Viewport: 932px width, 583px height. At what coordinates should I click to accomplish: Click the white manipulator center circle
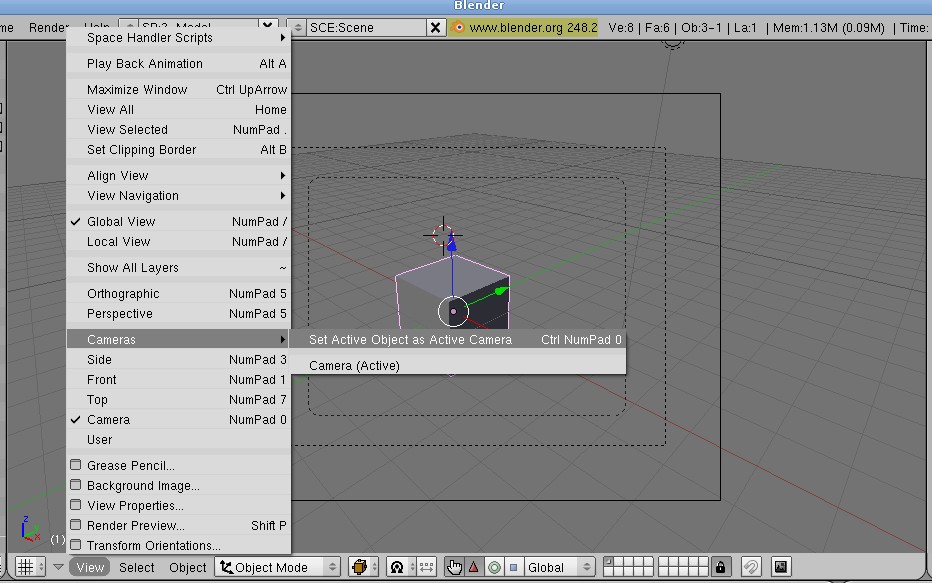pos(453,311)
